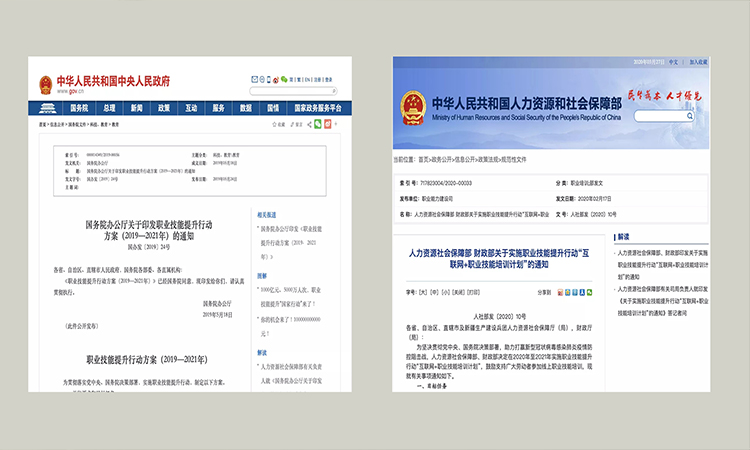Click the date 2019年5月18日 in gov.cn notice
Screen dimensions: 750x450
tap(217, 315)
